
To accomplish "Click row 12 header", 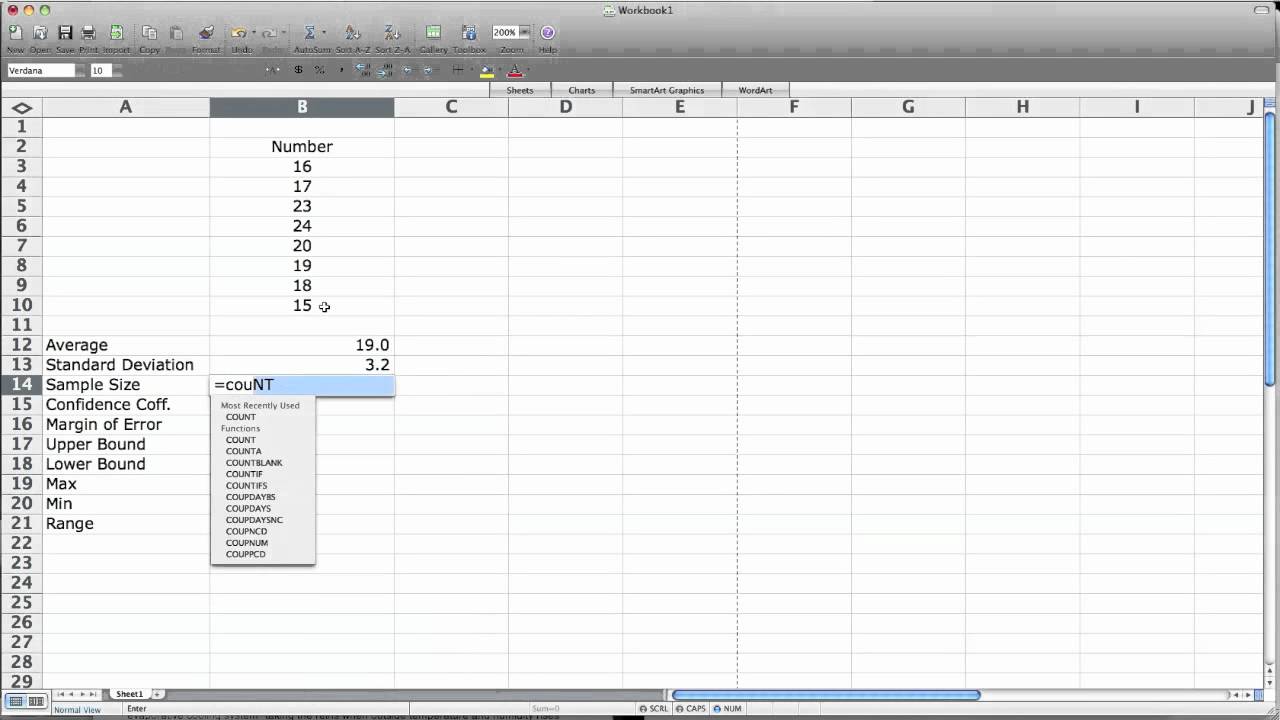I will [x=21, y=345].
